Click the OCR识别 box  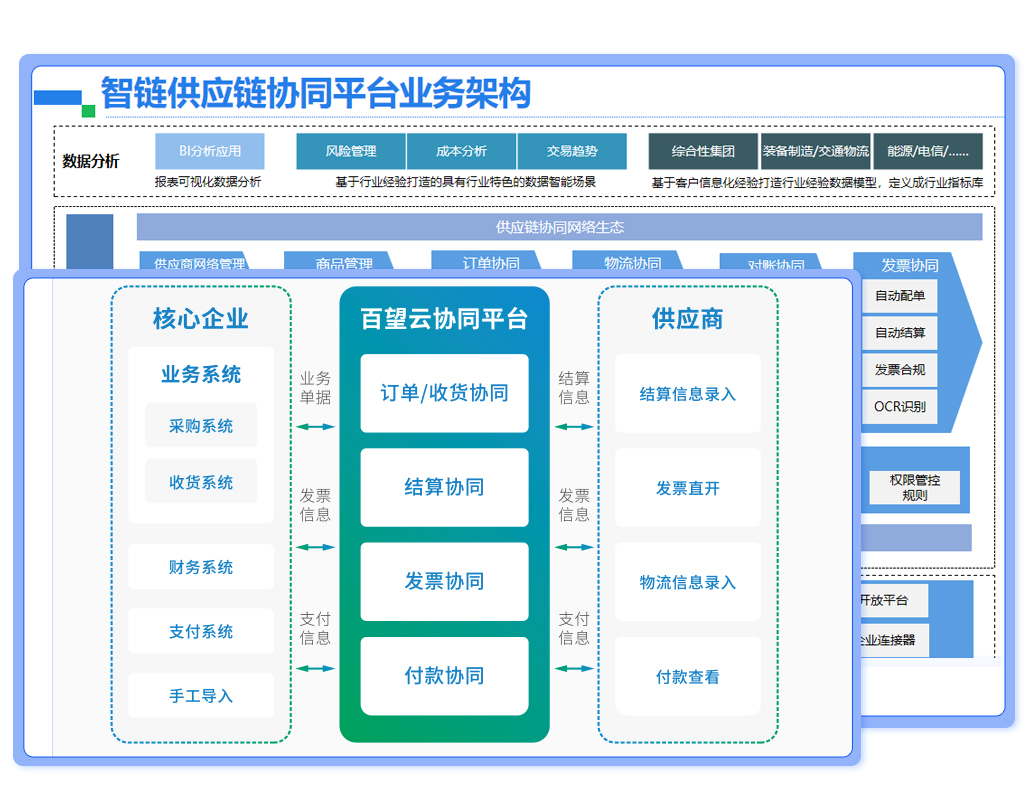click(899, 407)
